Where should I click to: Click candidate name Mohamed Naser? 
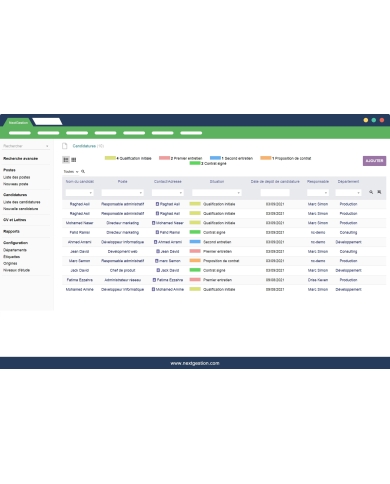coord(79,223)
